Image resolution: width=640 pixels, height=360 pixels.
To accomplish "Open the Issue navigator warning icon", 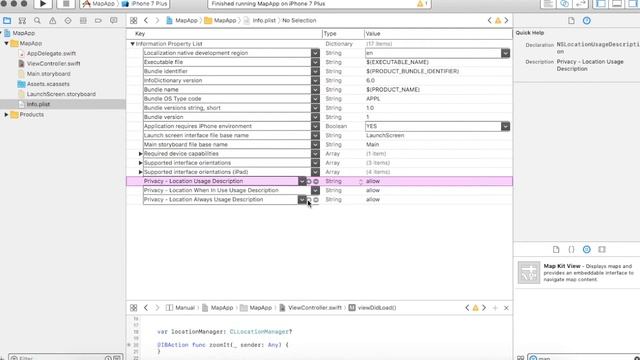I will [53, 20].
